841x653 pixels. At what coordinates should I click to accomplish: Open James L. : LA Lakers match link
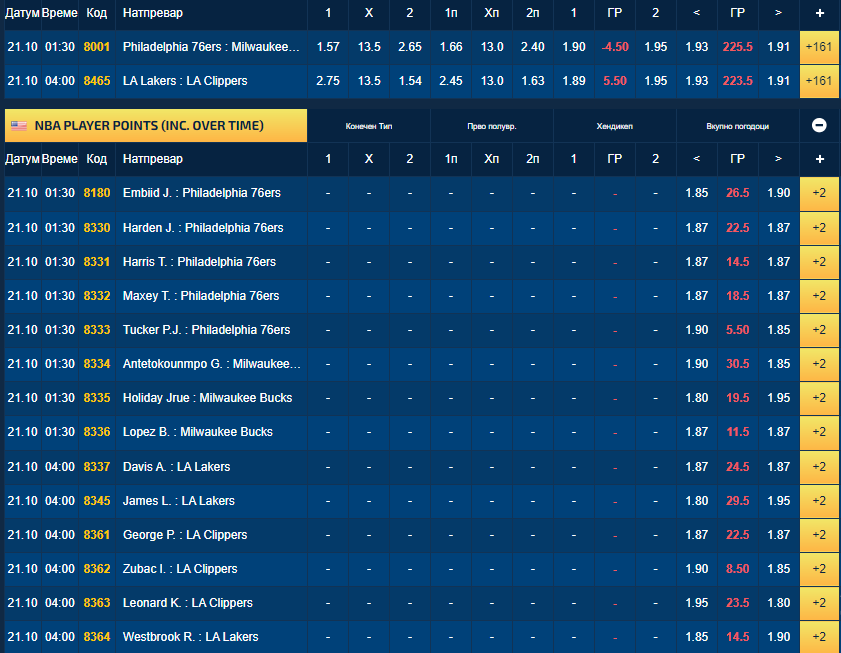coord(178,500)
